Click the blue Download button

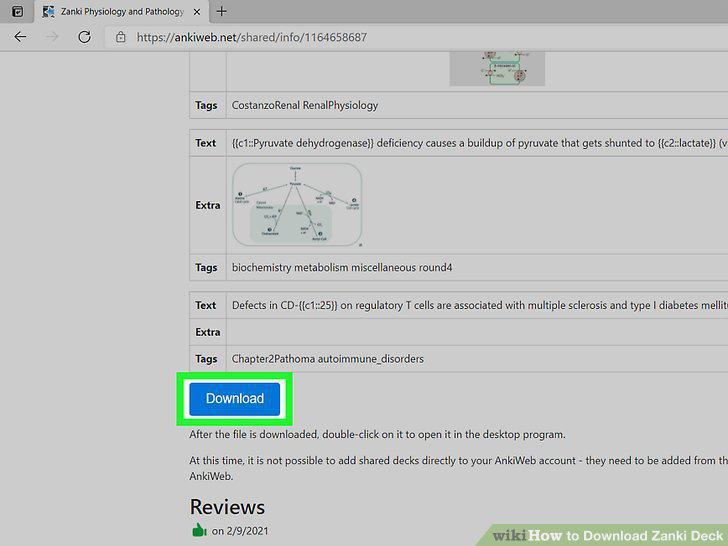[234, 398]
